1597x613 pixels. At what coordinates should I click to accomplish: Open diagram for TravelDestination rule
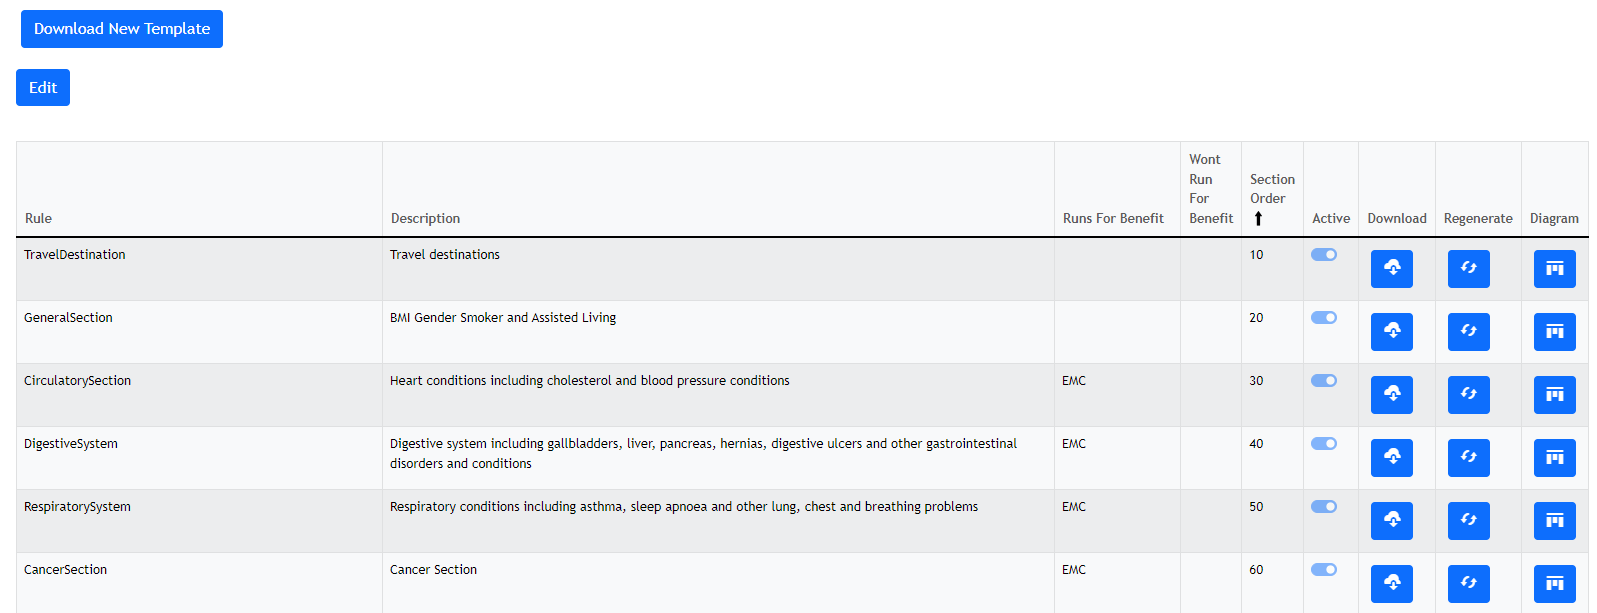[1554, 269]
